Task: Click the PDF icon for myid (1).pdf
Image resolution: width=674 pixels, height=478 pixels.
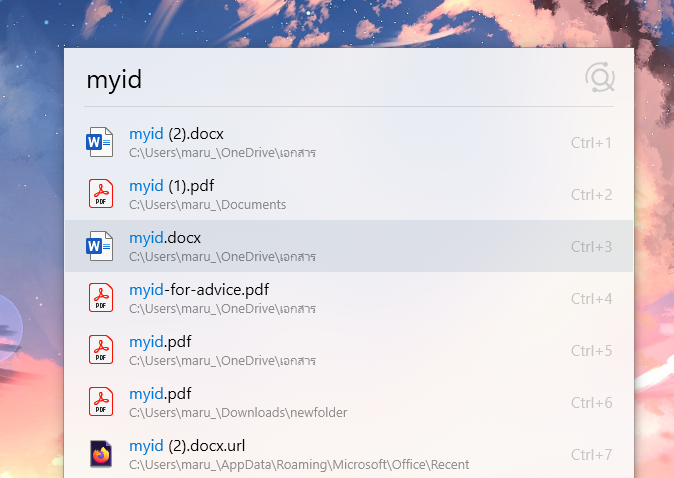Action: (x=101, y=194)
